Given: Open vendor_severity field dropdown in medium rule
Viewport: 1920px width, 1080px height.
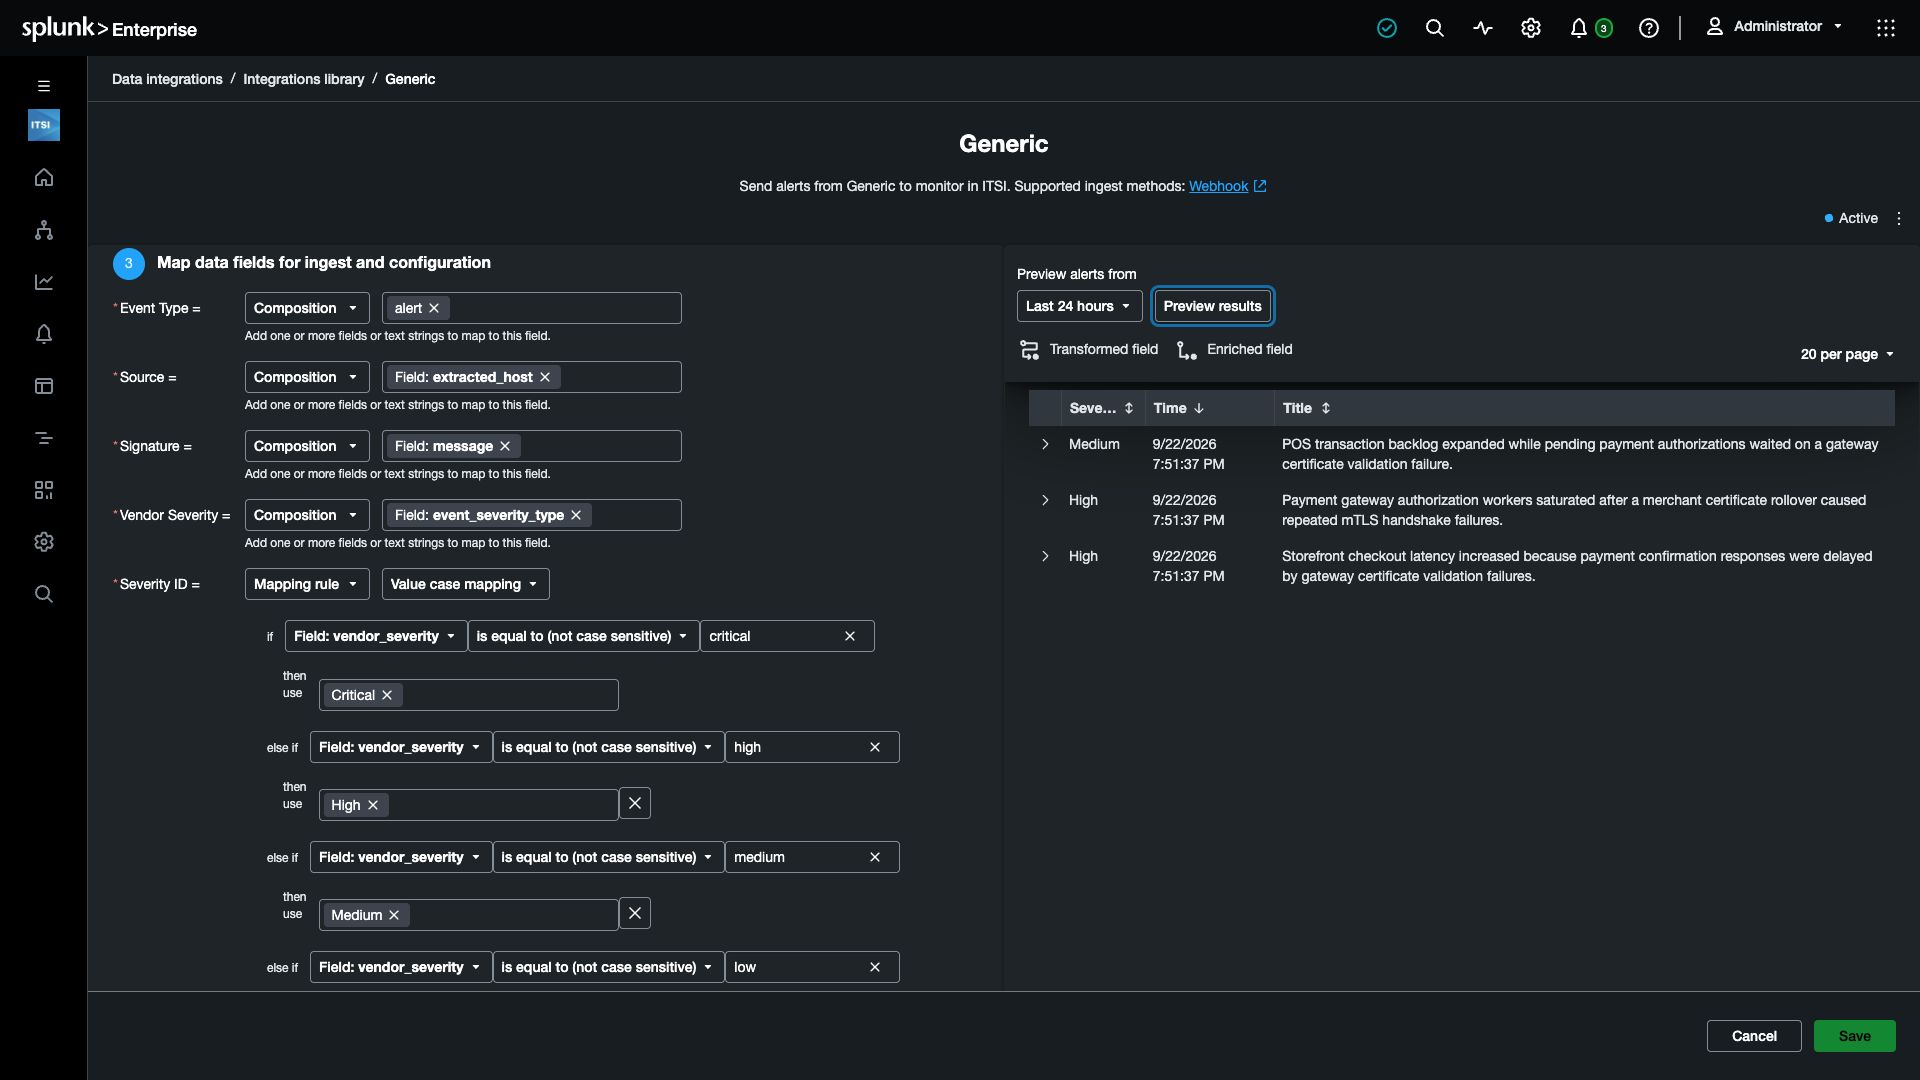Looking at the screenshot, I should (400, 857).
